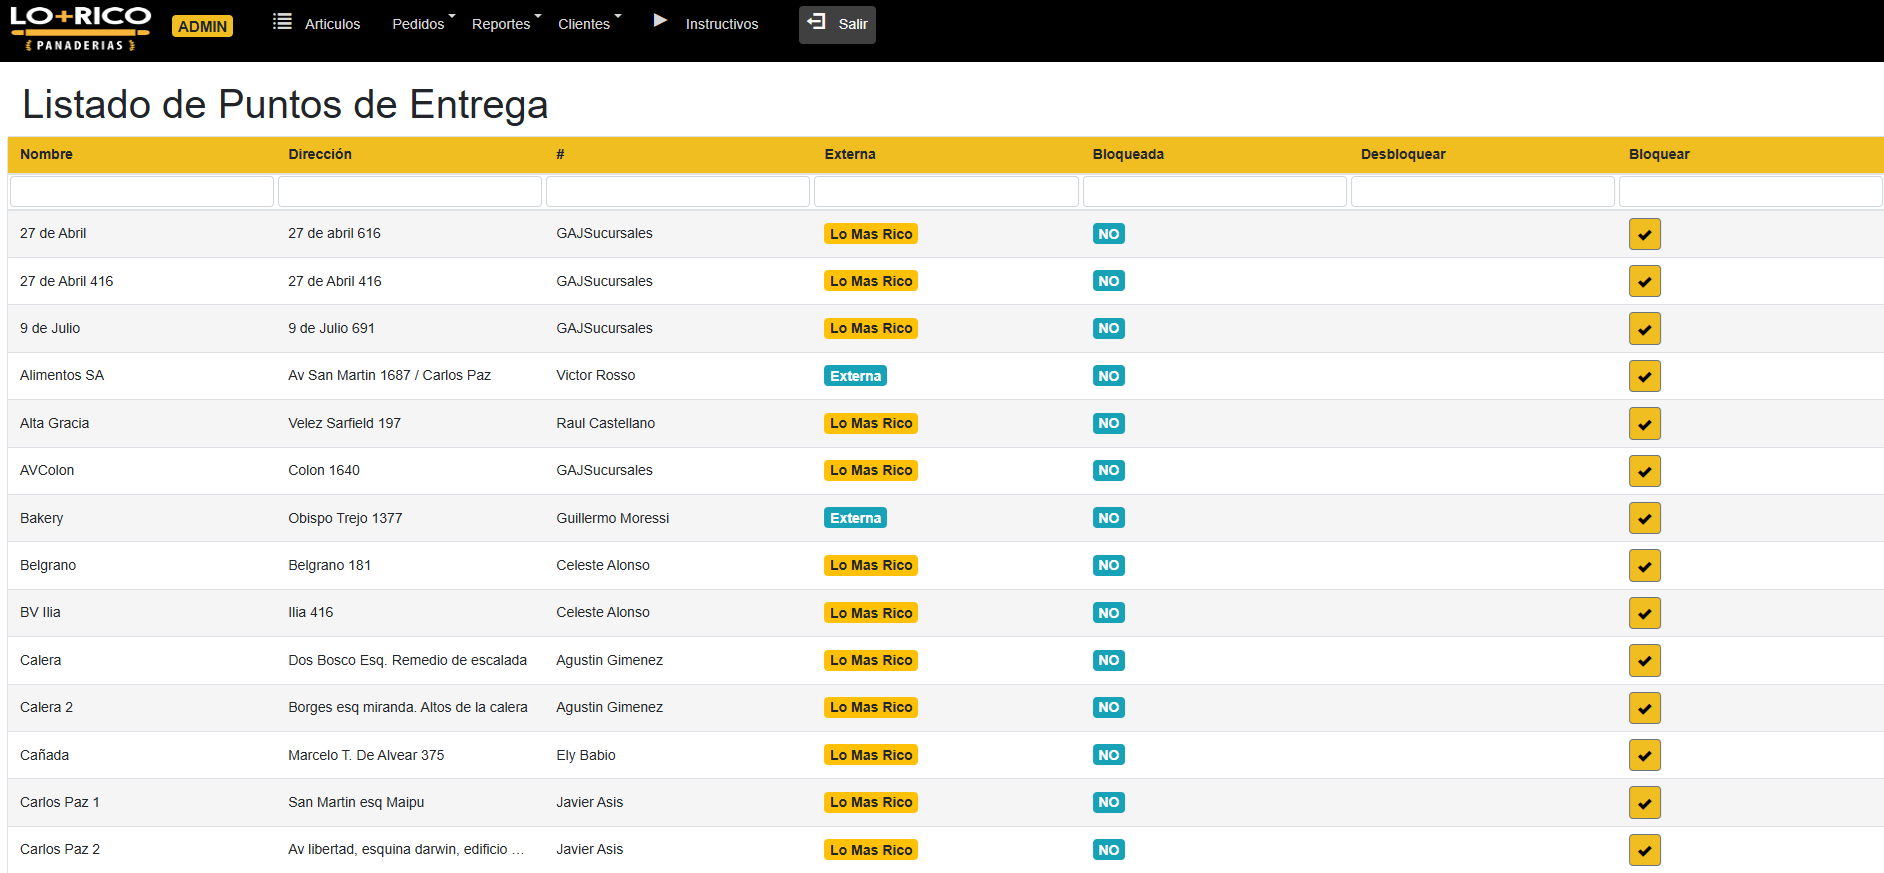Click the Articulos list icon
Image resolution: width=1884 pixels, height=873 pixels.
(x=282, y=22)
